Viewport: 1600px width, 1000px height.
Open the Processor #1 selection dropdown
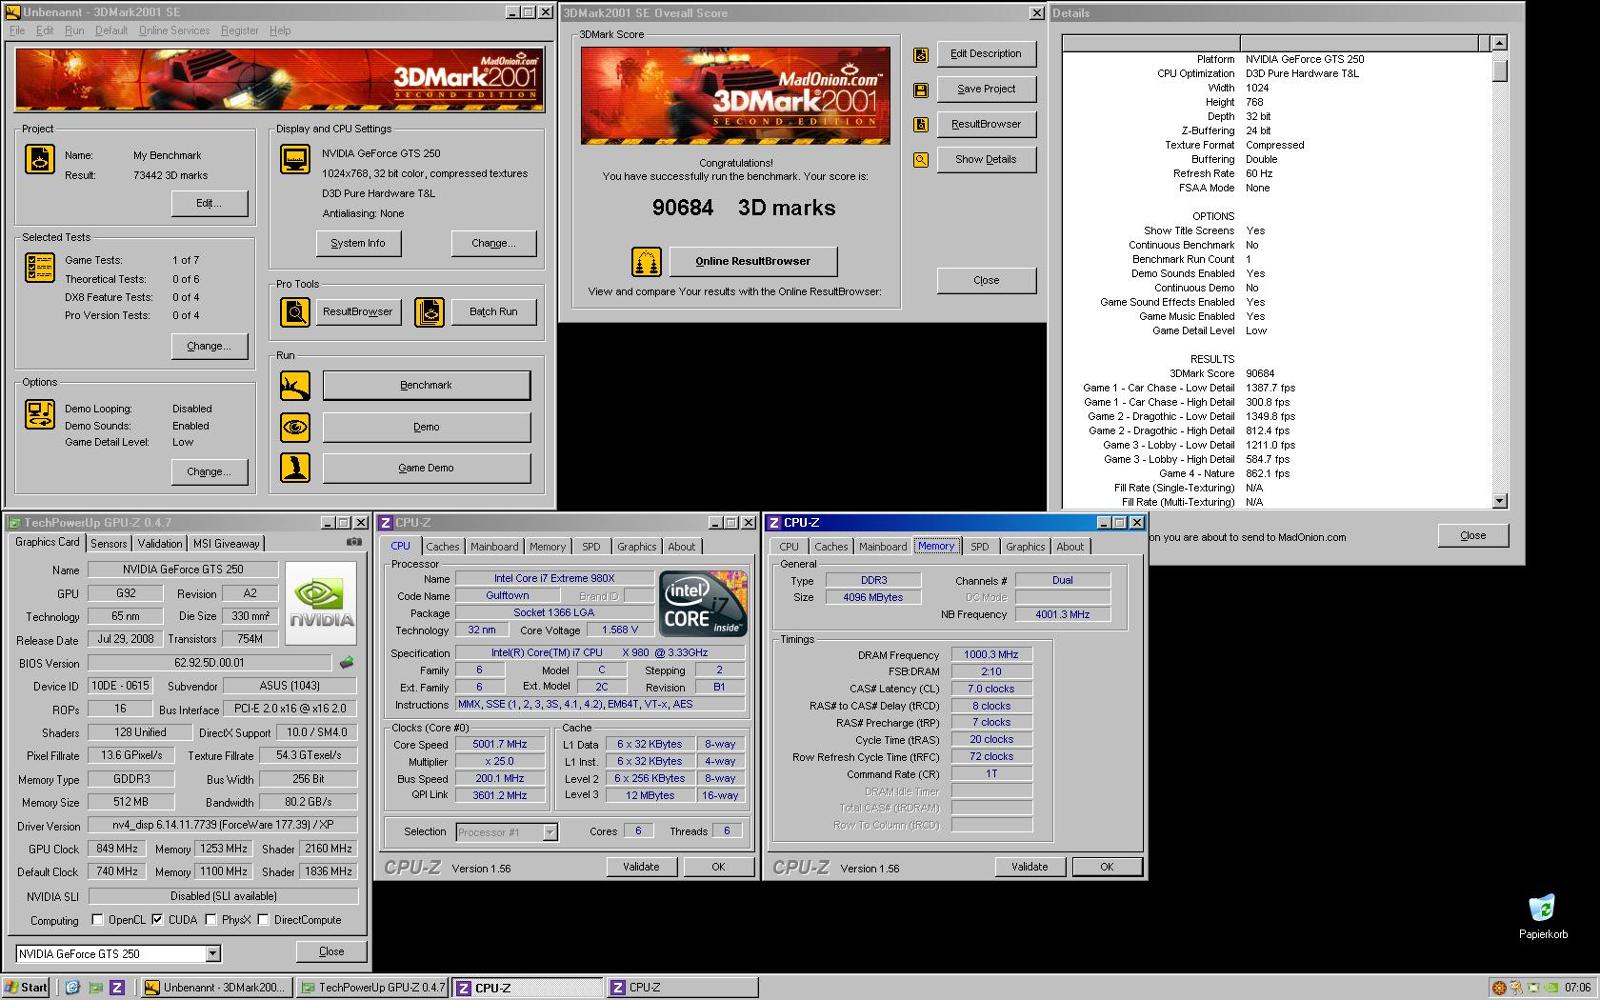pos(549,832)
